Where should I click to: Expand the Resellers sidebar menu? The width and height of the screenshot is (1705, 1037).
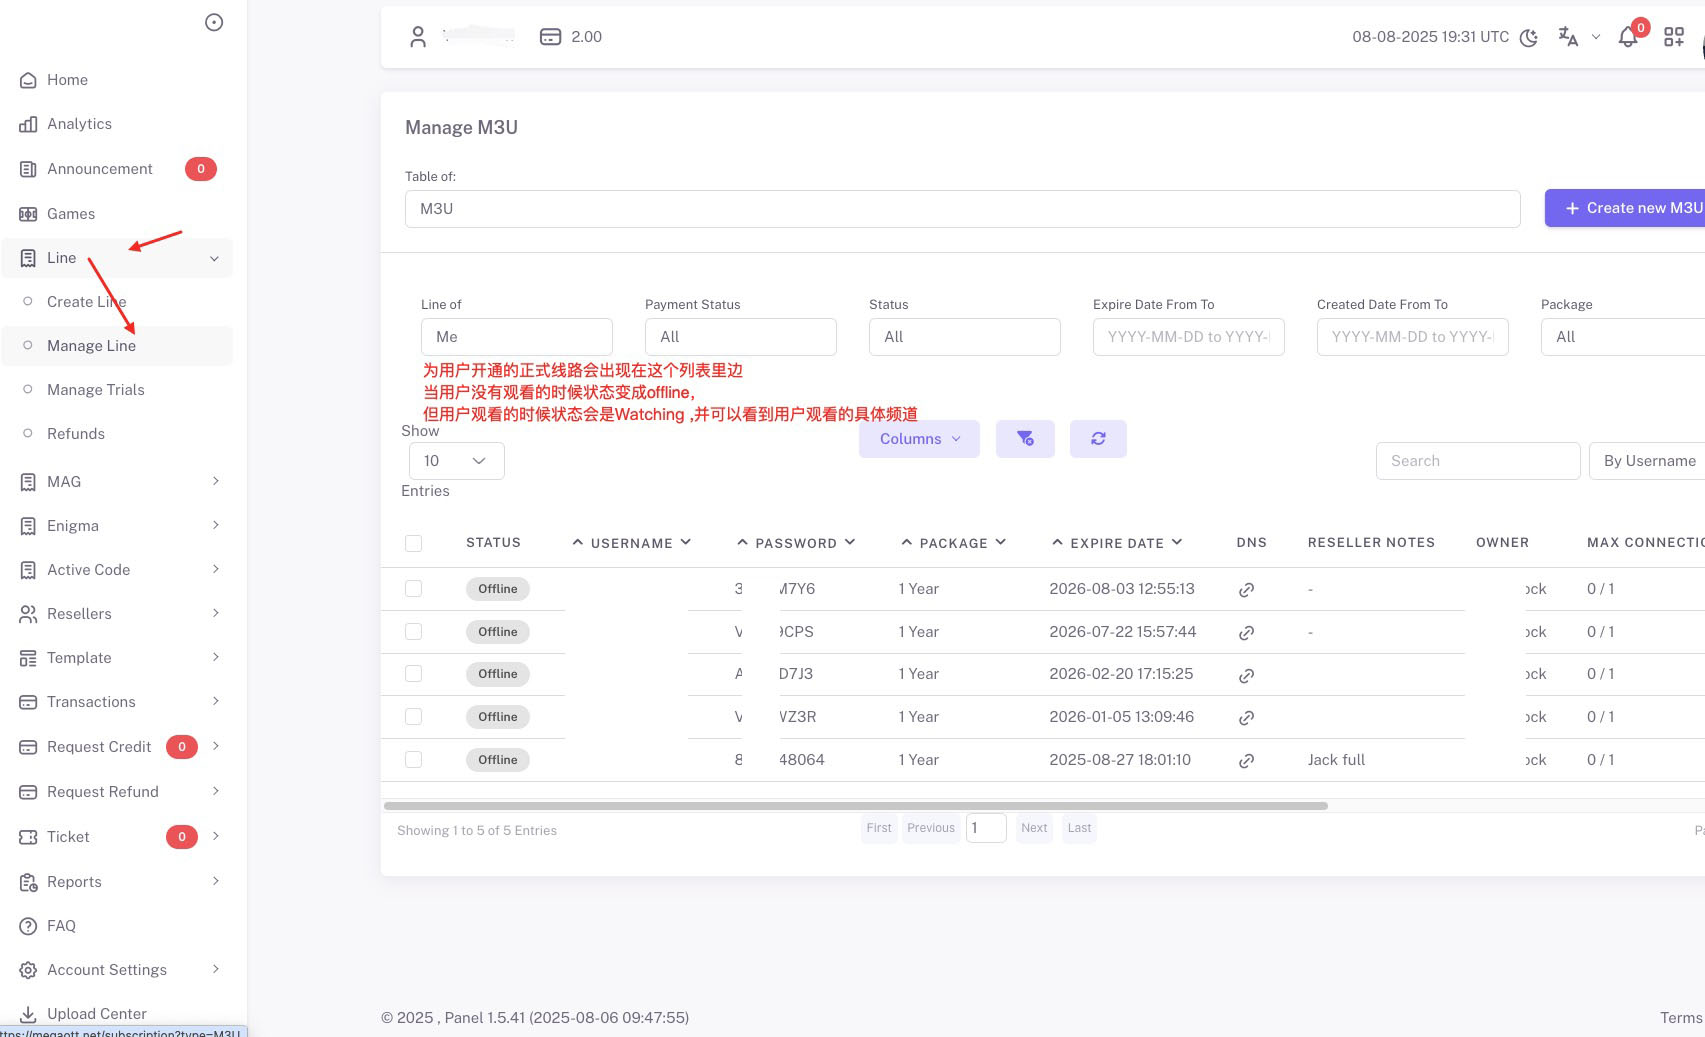tap(118, 614)
